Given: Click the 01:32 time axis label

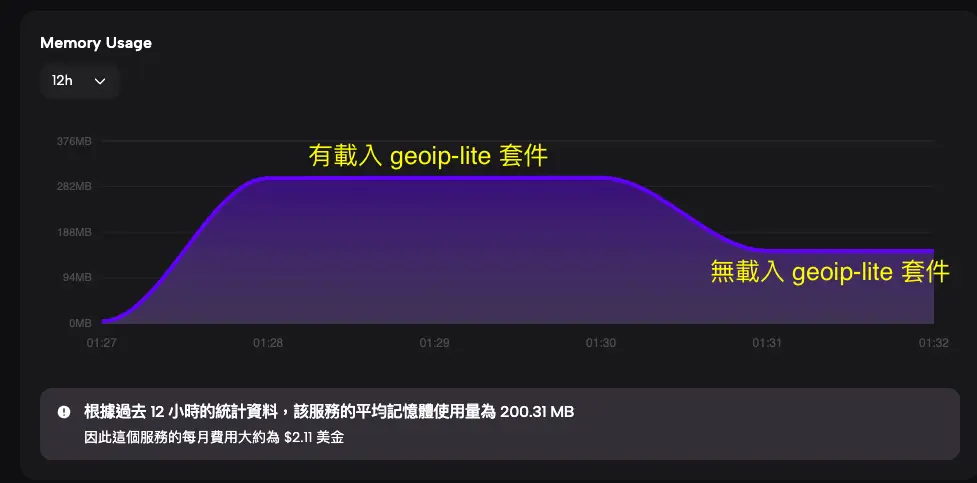Looking at the screenshot, I should (x=933, y=343).
